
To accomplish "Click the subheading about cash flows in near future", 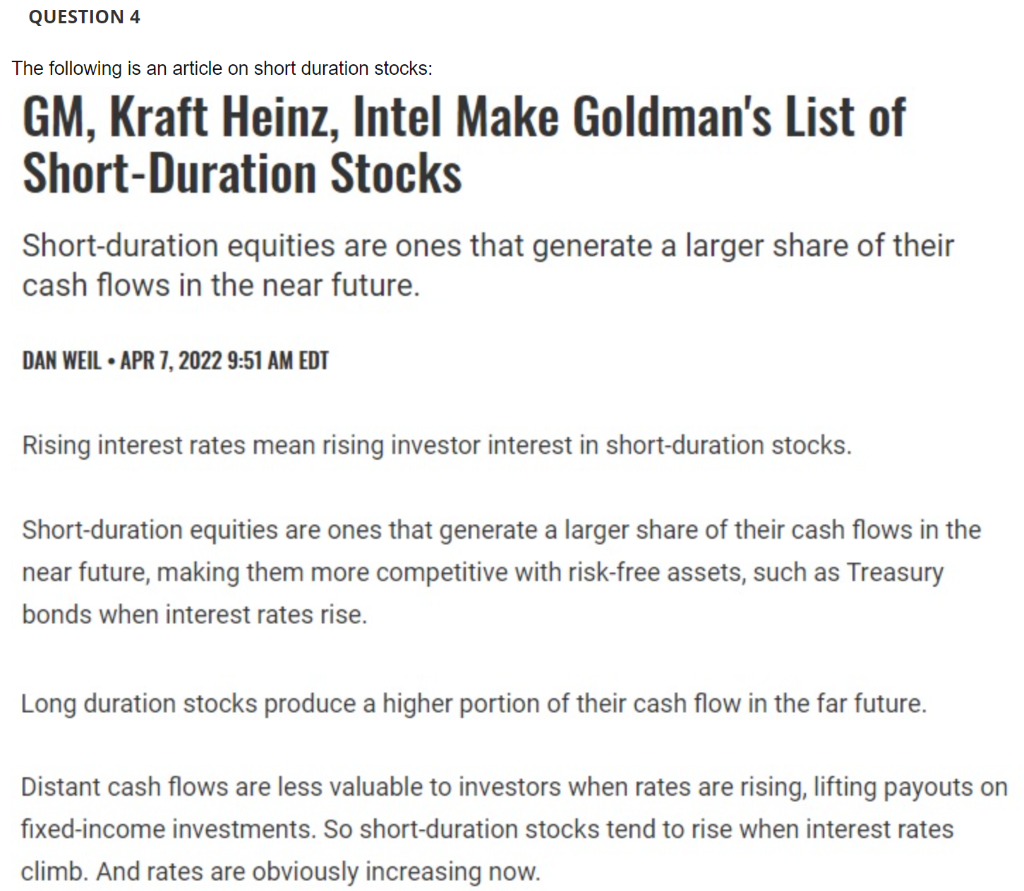I will tap(488, 265).
